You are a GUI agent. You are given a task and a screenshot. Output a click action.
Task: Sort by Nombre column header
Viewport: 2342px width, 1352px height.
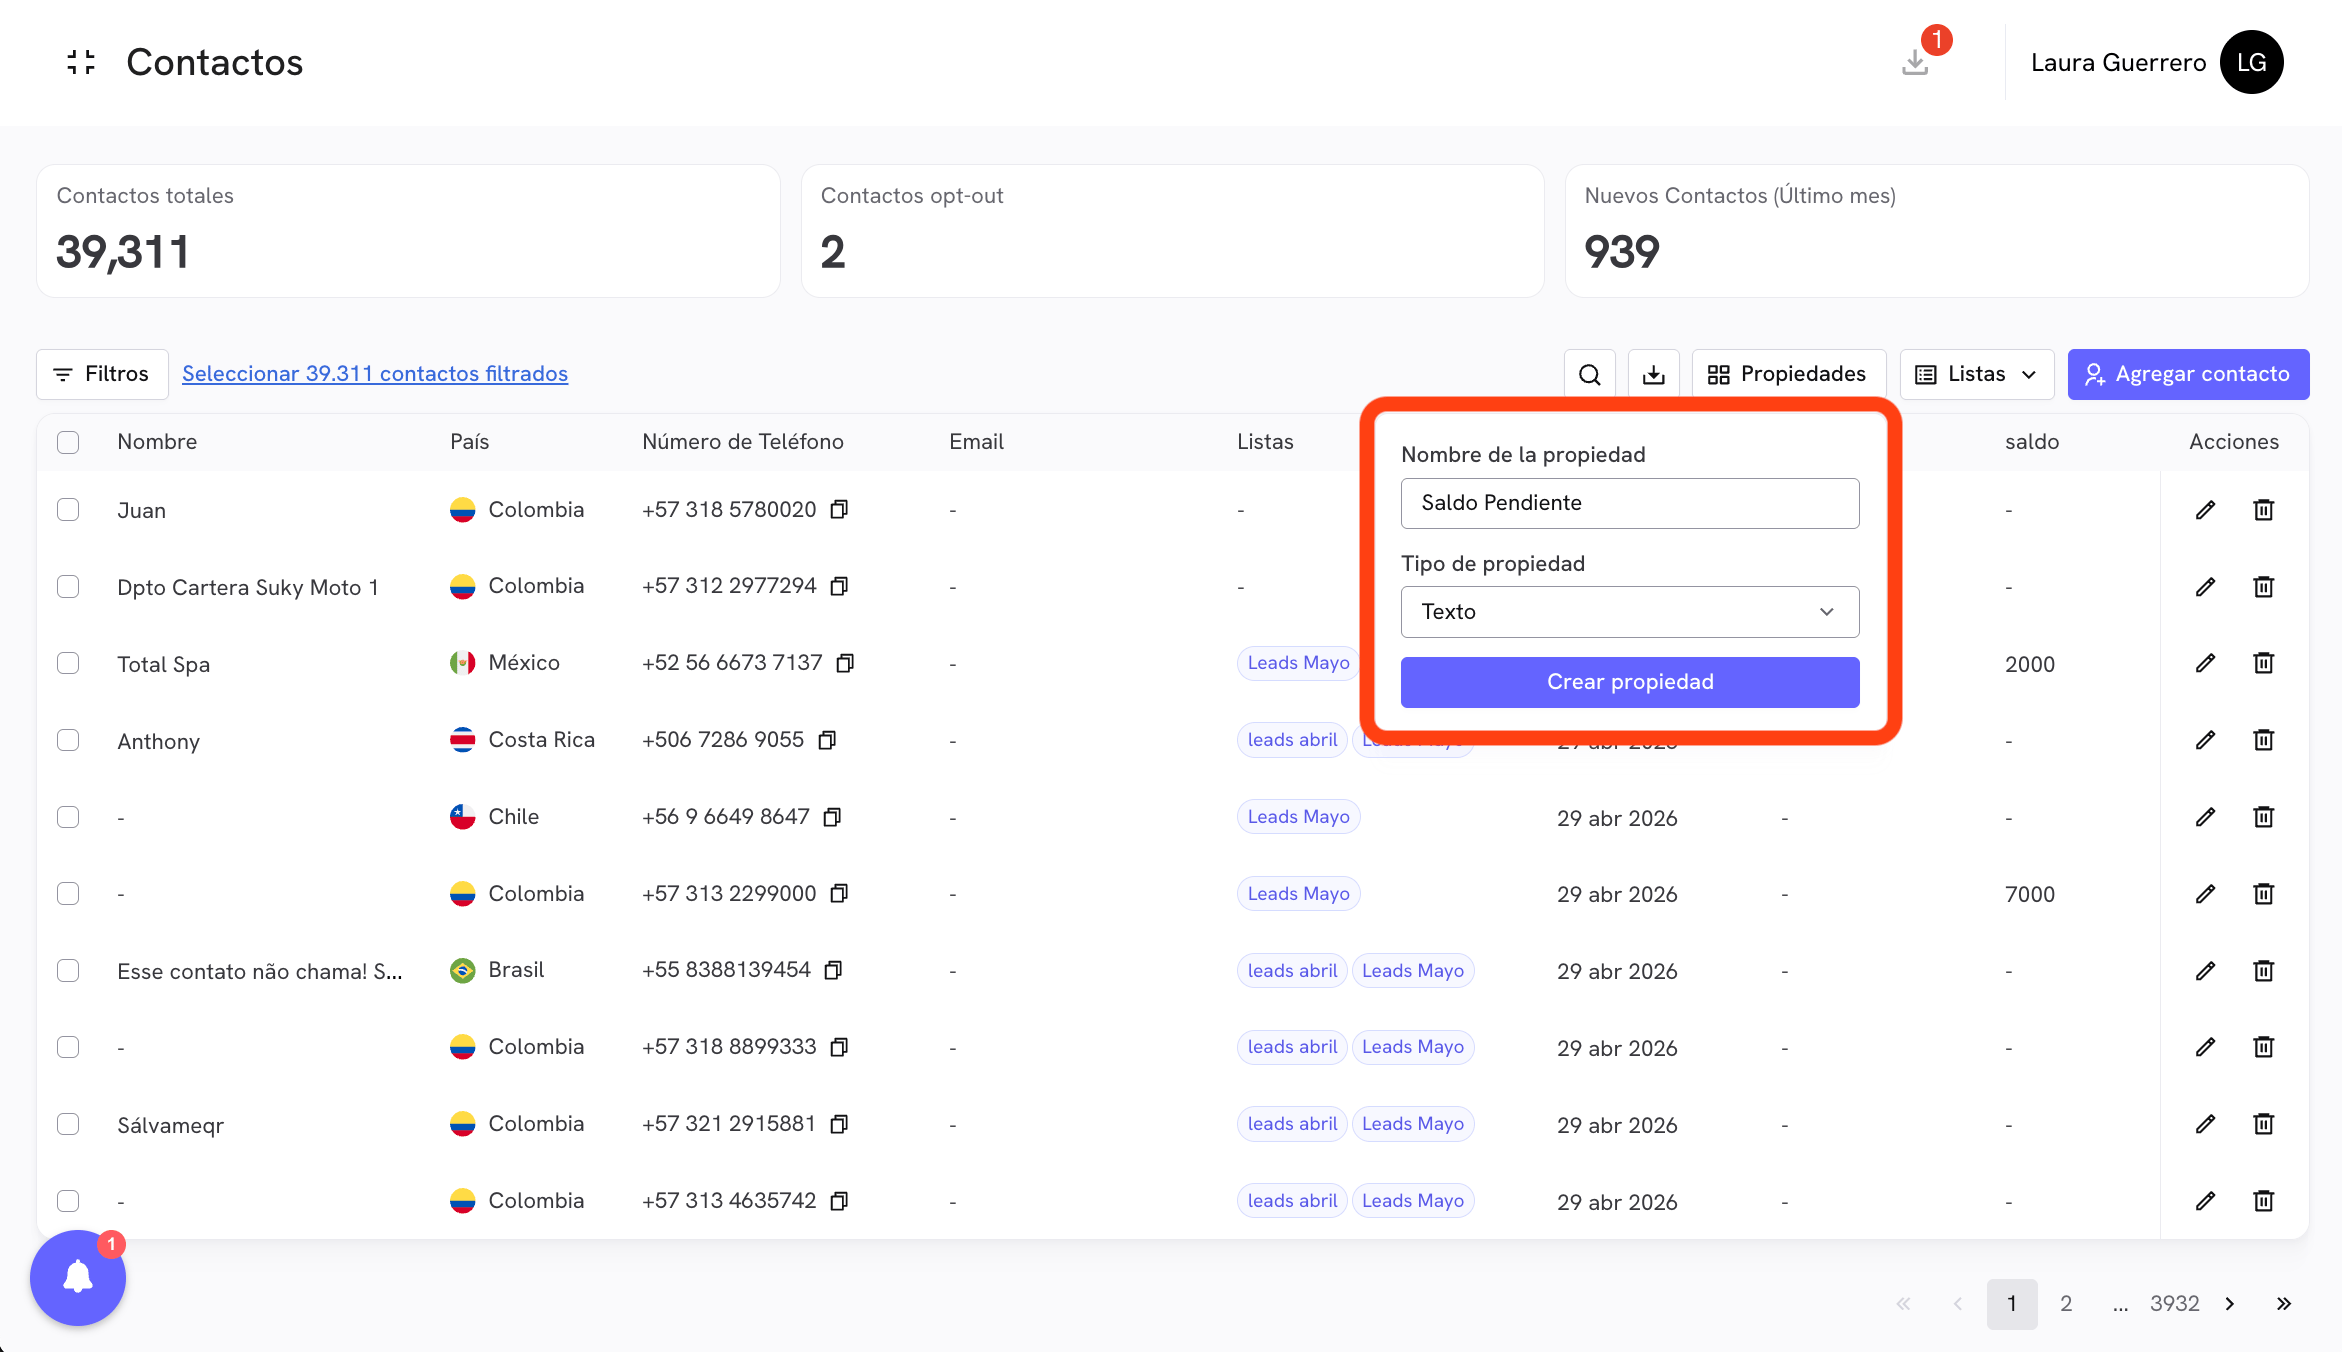click(157, 442)
